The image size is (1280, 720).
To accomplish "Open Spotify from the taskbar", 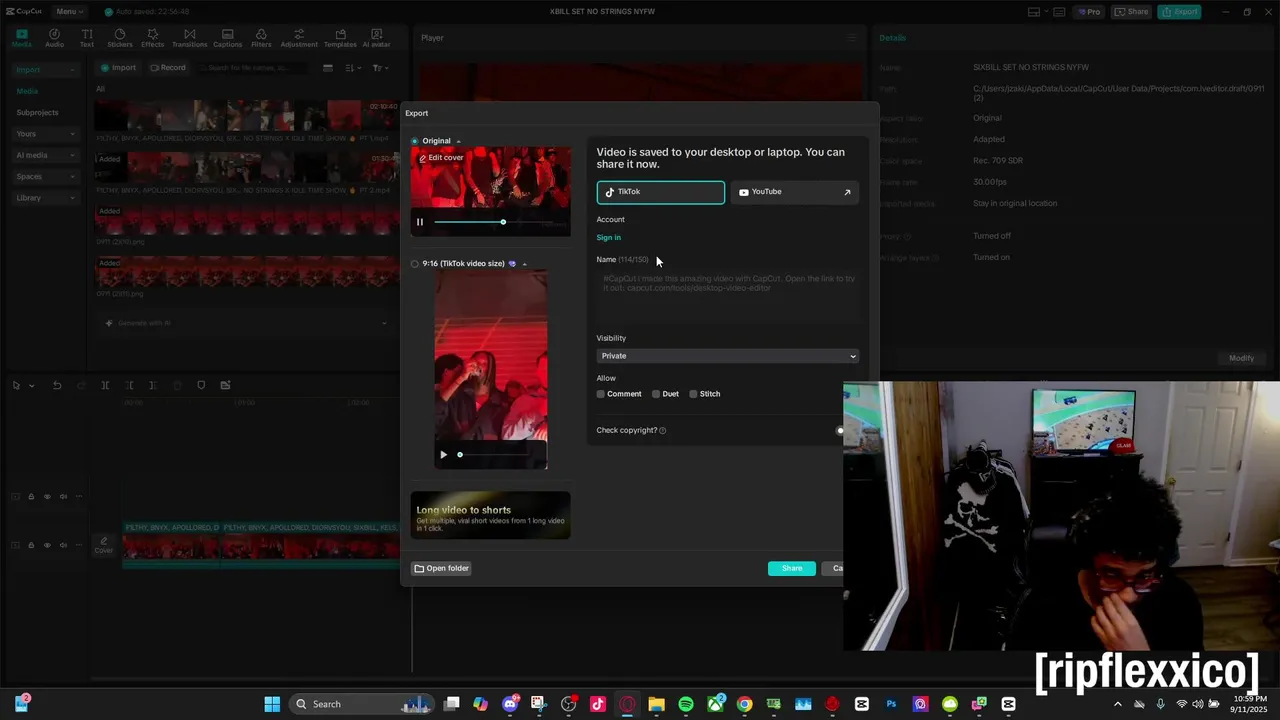I will coord(686,704).
